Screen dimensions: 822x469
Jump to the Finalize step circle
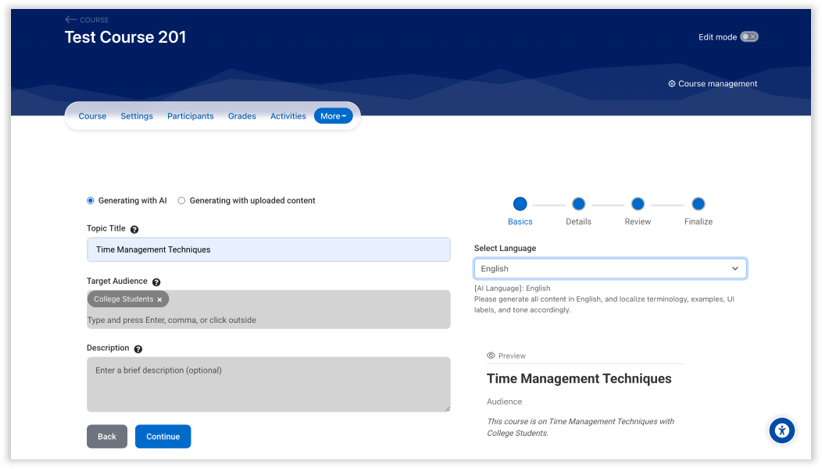click(698, 204)
